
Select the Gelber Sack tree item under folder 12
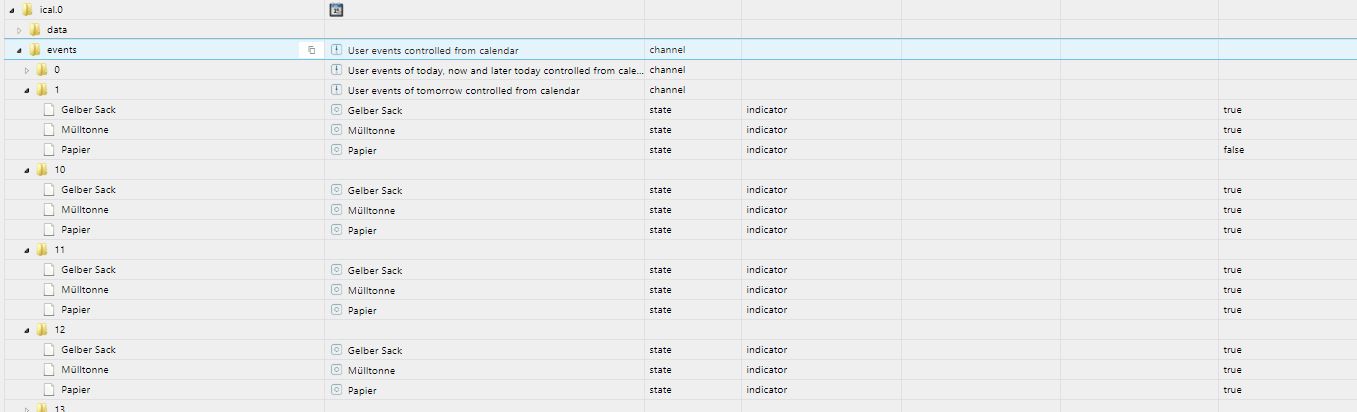88,350
